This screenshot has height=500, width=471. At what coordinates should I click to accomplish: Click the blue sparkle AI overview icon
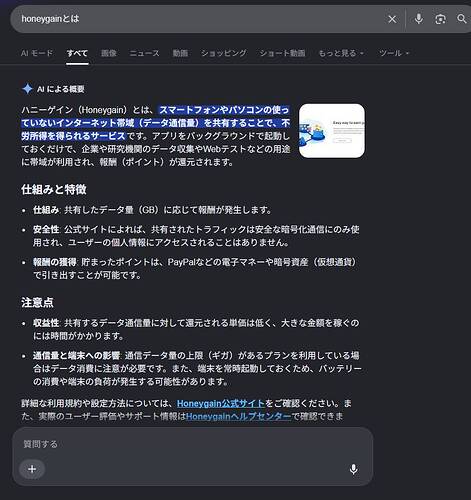[27, 89]
